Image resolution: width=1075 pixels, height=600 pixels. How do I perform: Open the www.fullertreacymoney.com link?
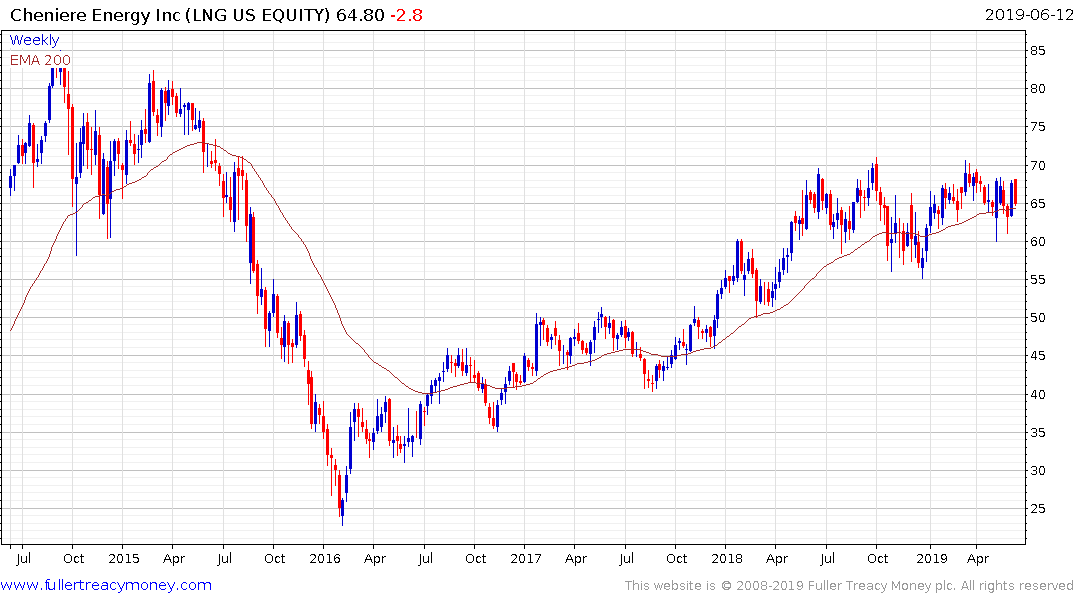106,585
